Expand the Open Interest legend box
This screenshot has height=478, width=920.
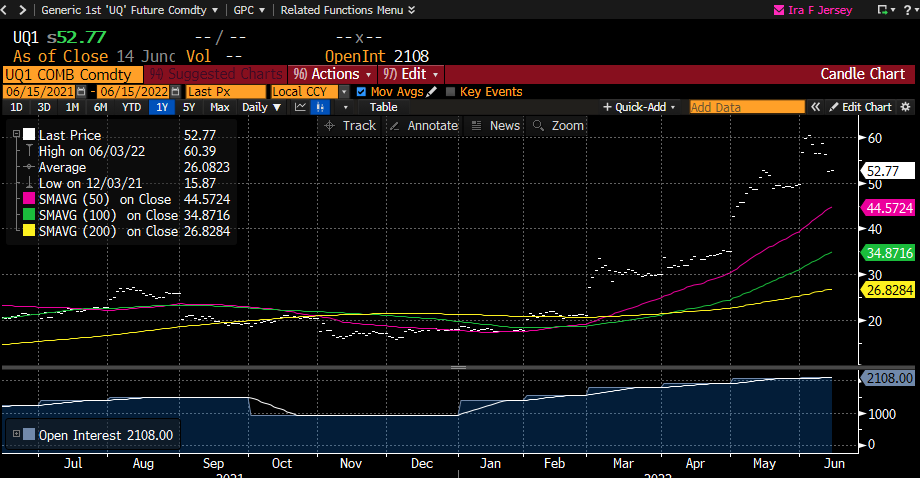pyautogui.click(x=16, y=435)
